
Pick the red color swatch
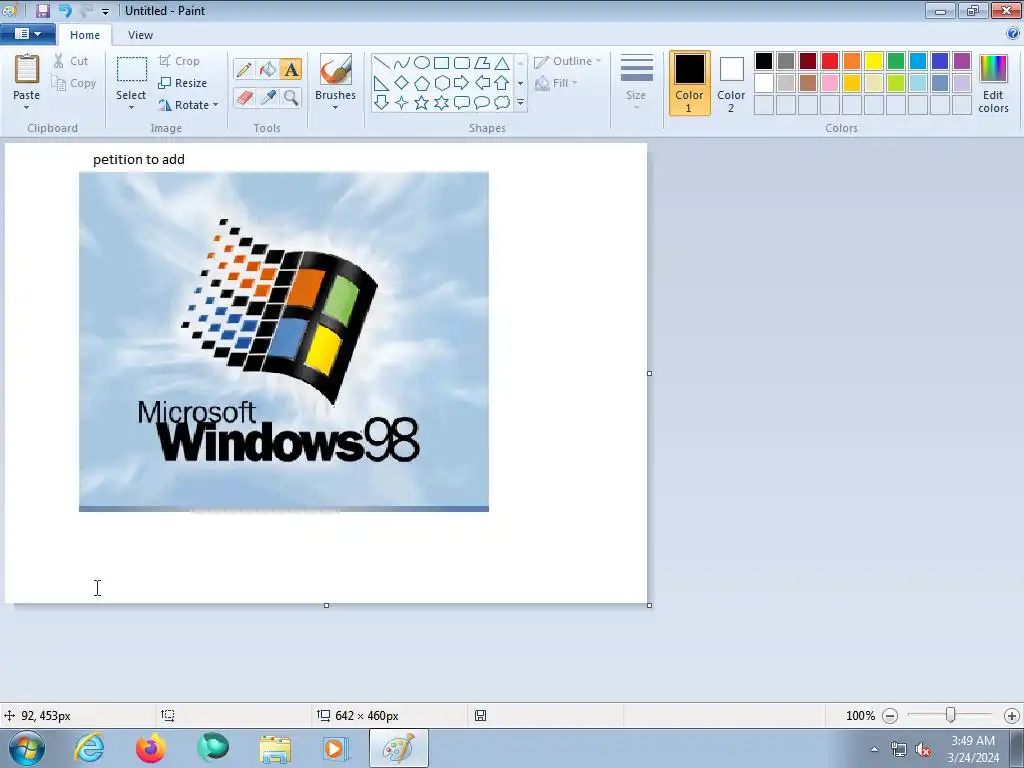[830, 61]
